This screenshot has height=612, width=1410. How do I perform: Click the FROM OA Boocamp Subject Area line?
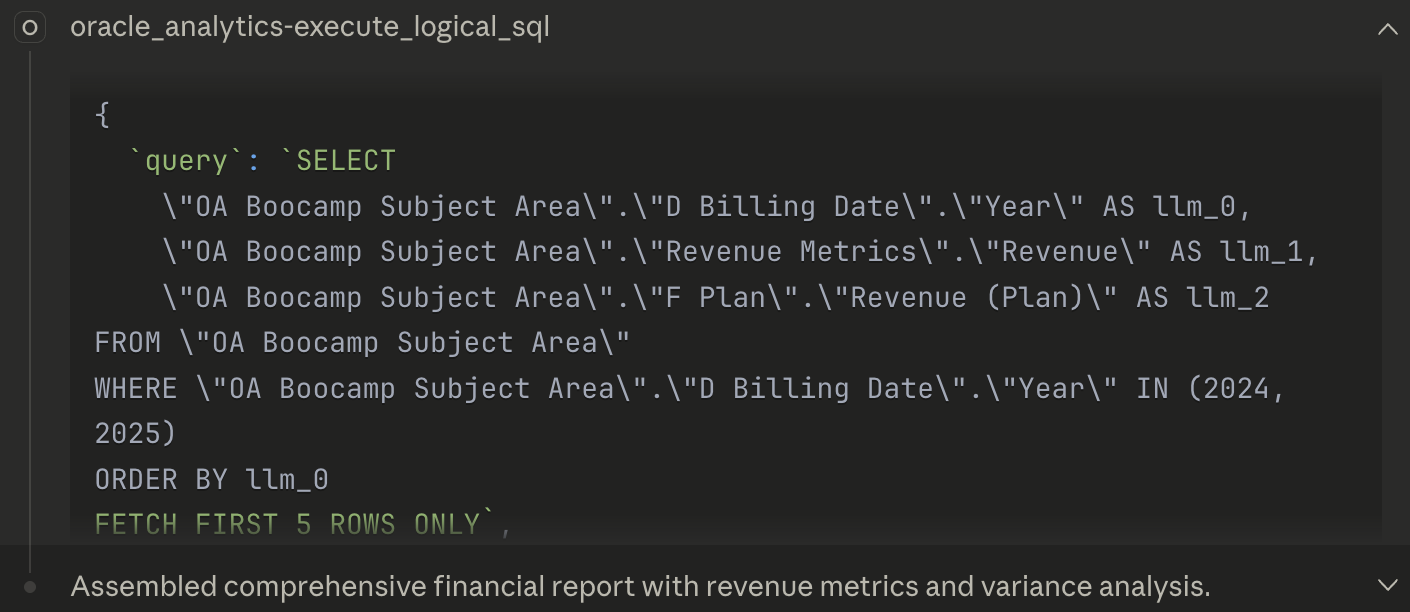(360, 342)
